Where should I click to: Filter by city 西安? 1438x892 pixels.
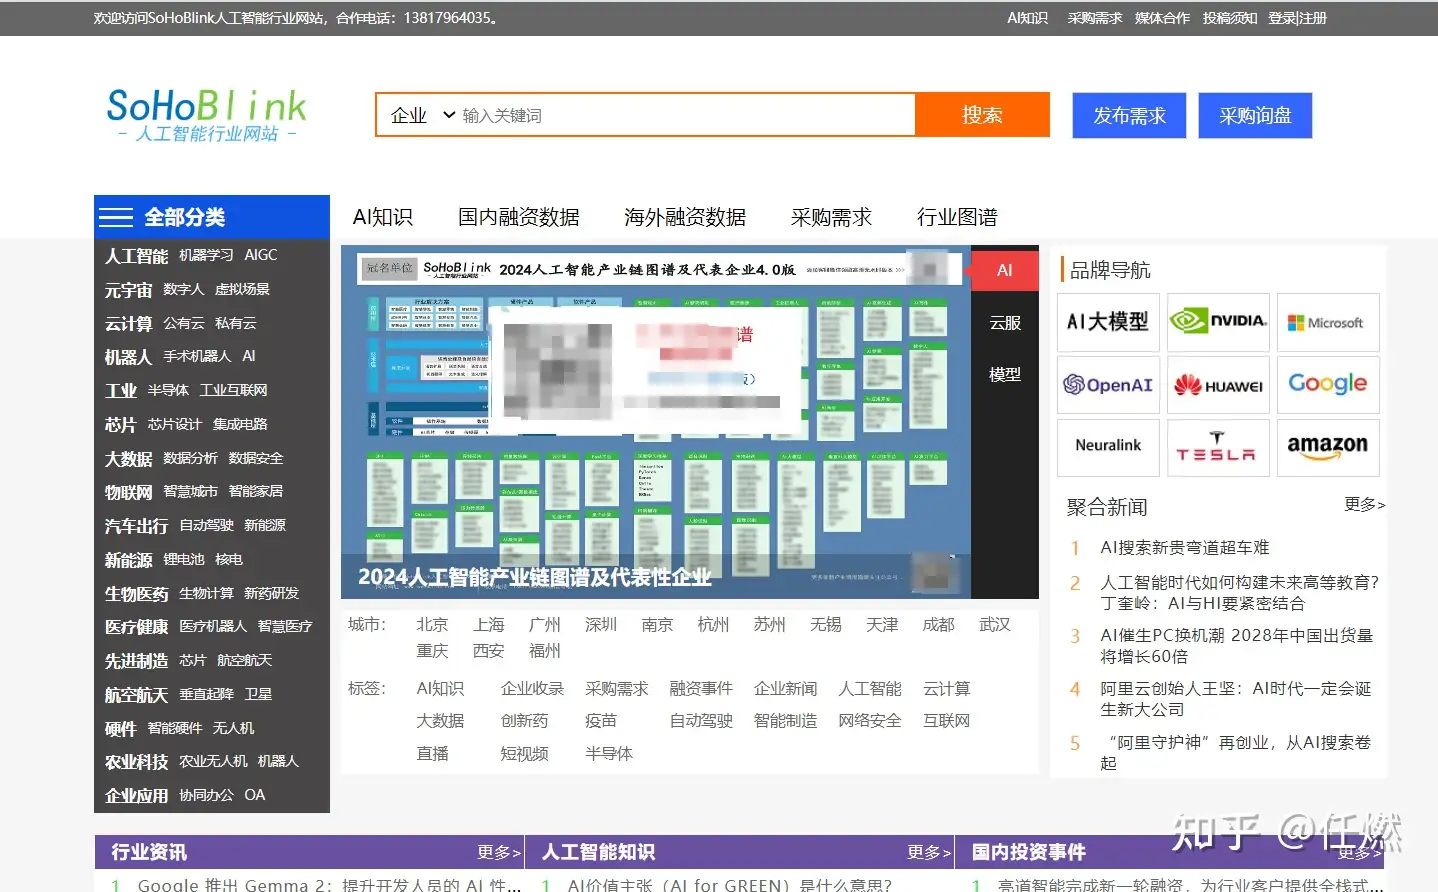489,651
